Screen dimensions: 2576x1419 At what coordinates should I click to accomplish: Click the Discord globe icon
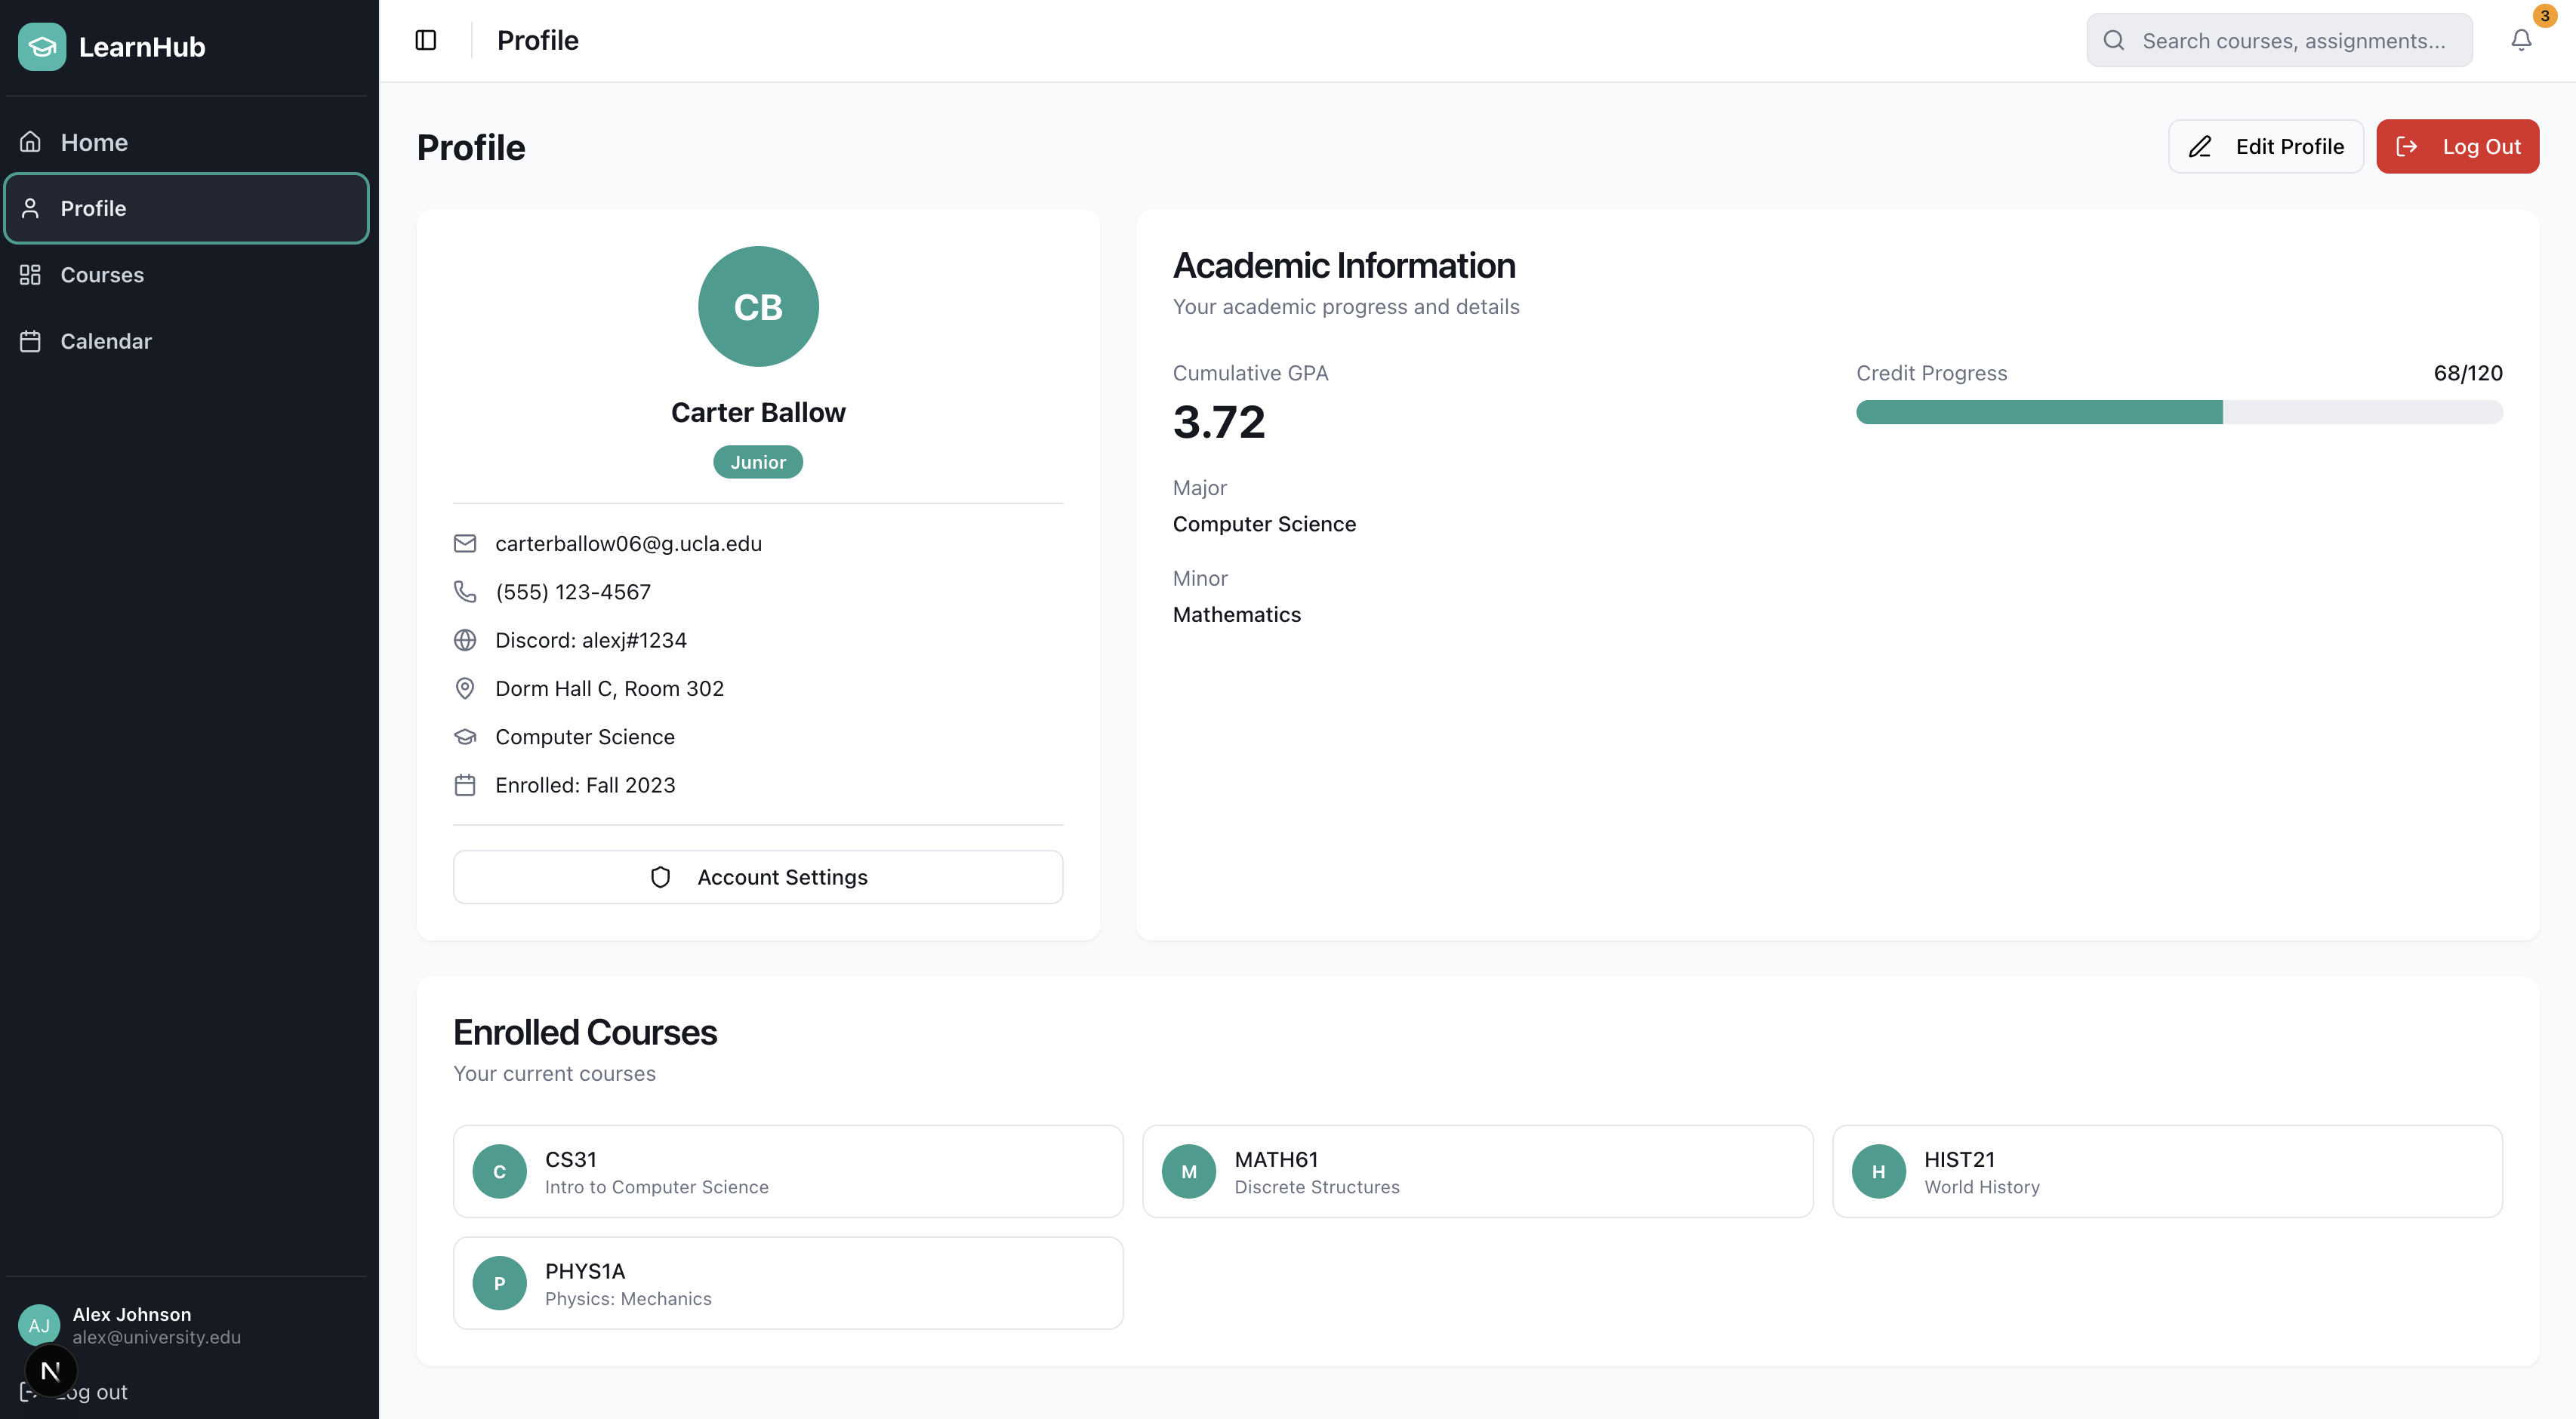465,640
